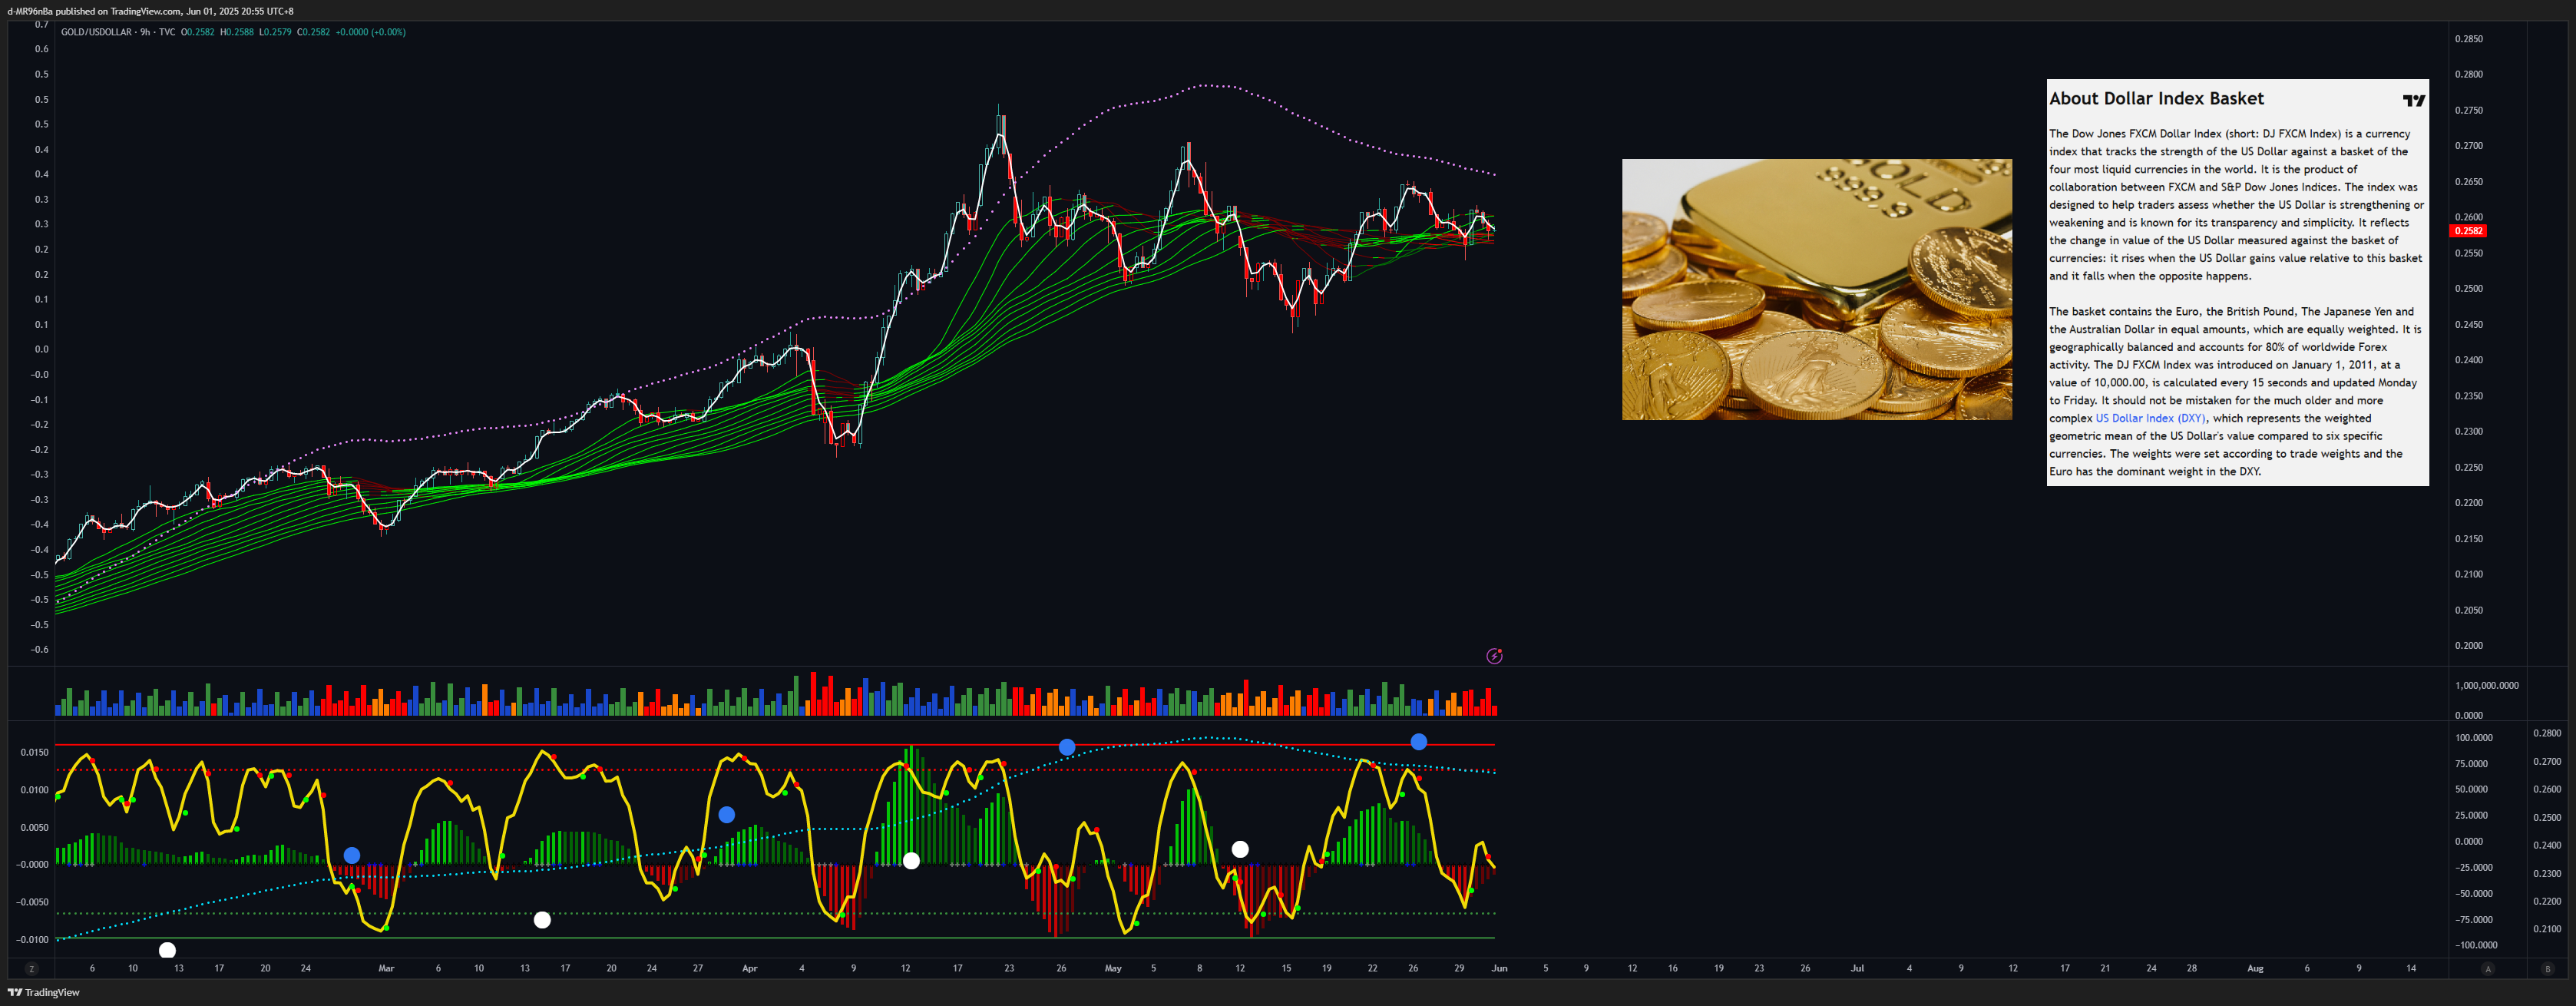The width and height of the screenshot is (2576, 1006).
Task: Click the 0.0150 left oscillator axis label
Action: click(x=34, y=752)
